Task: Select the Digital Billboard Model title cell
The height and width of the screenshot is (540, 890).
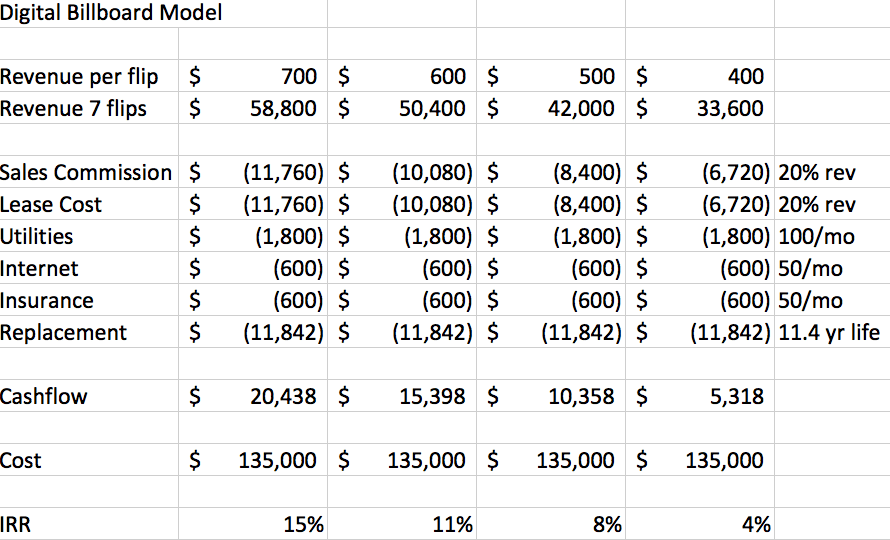Action: coord(111,13)
